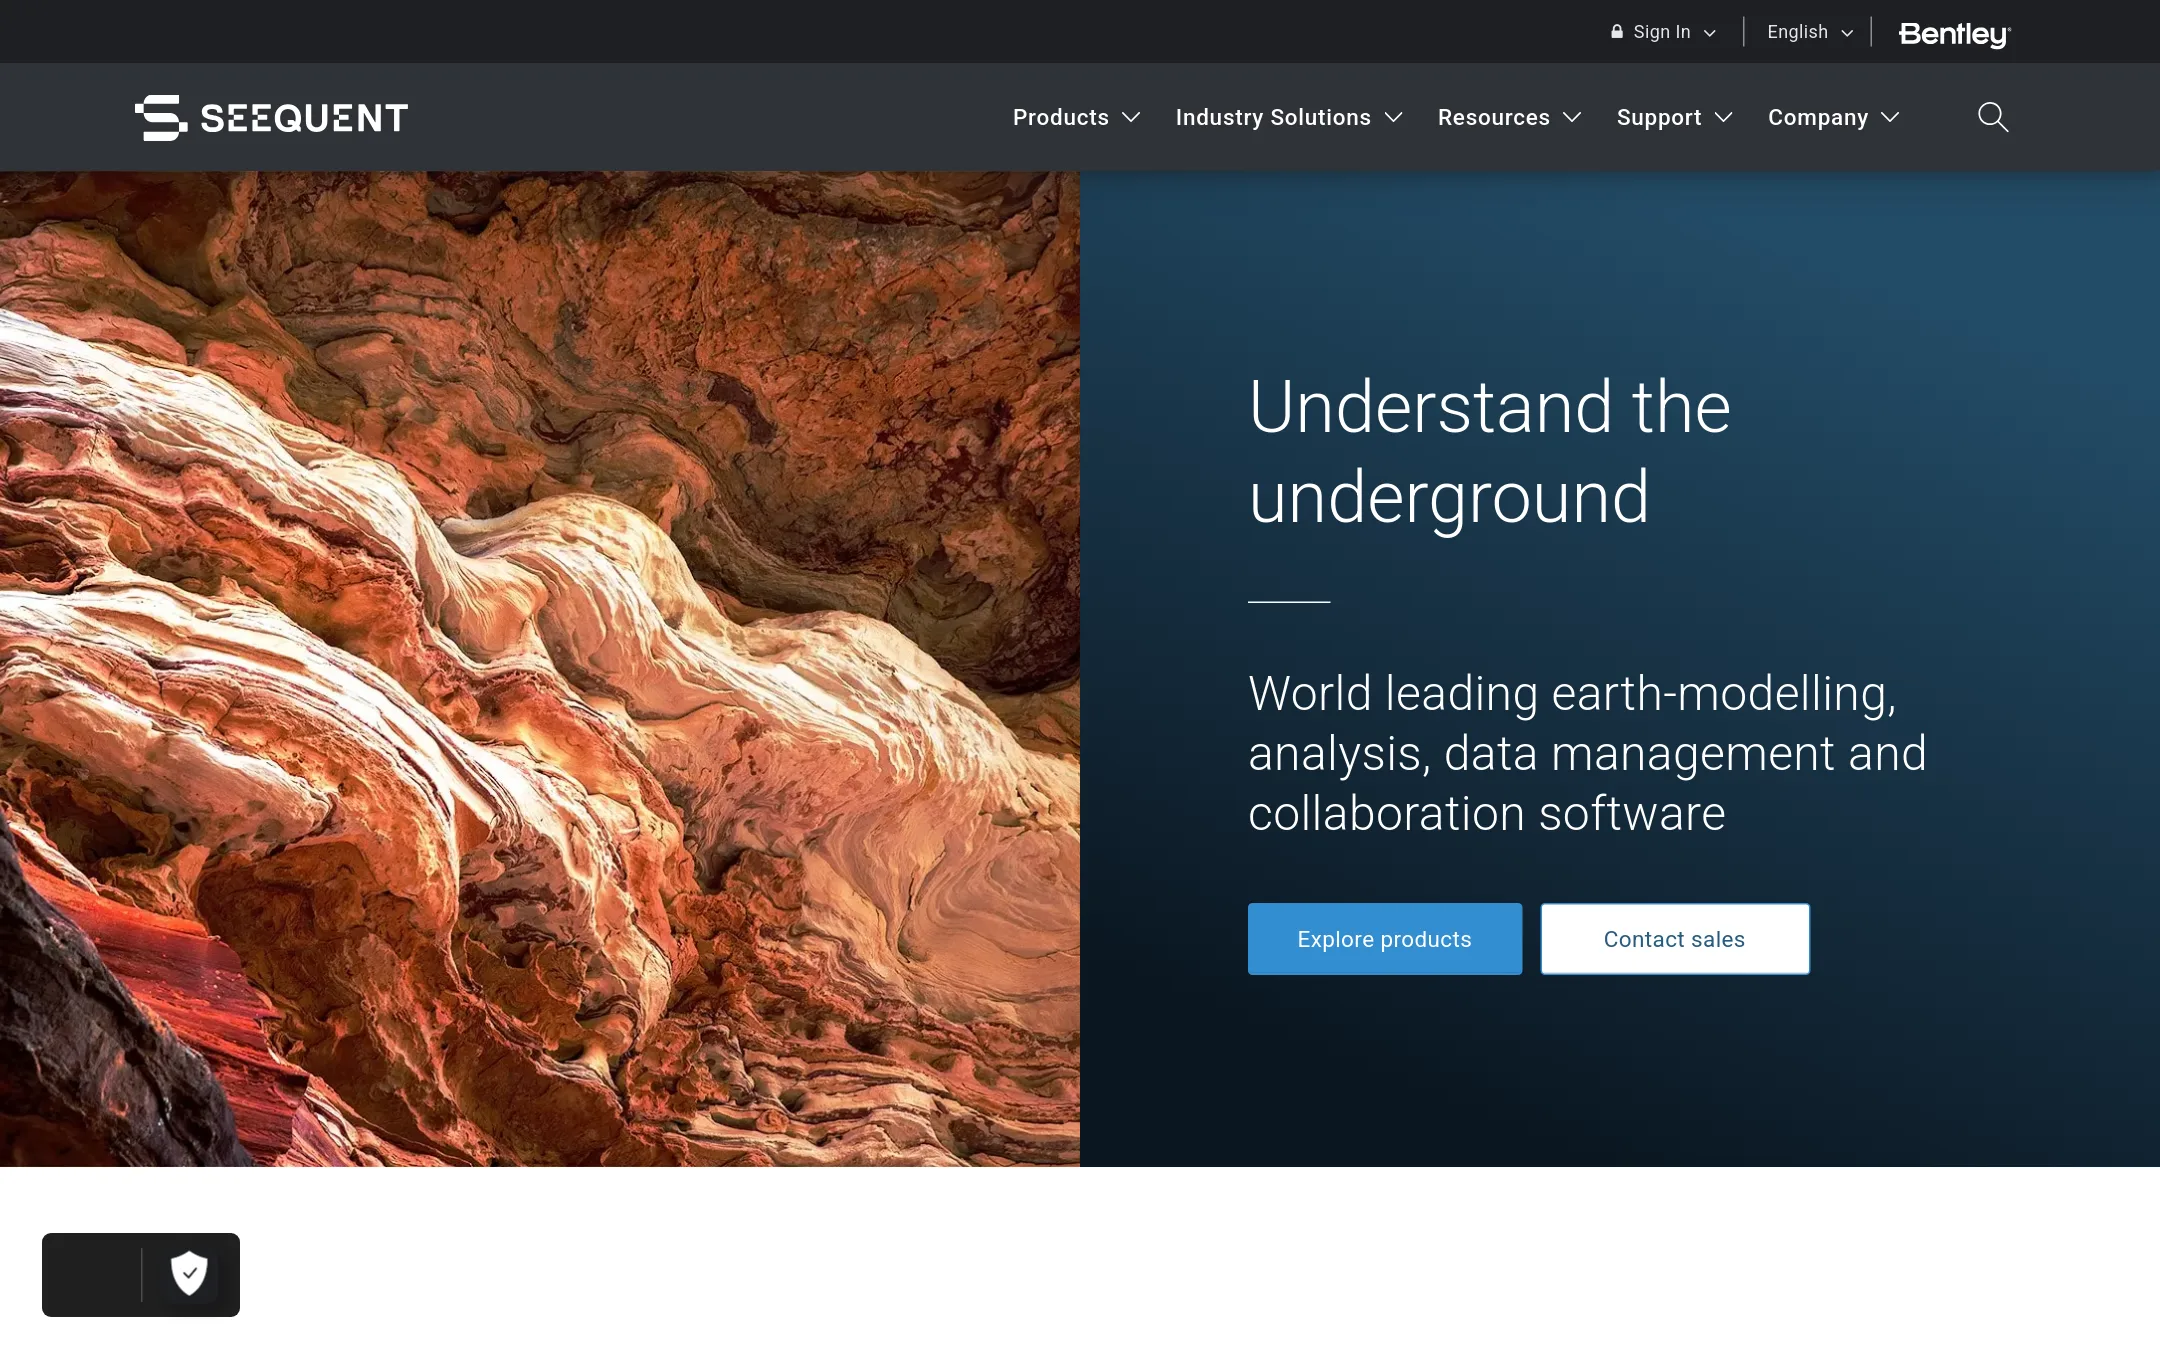Expand the Products chevron

coord(1131,118)
